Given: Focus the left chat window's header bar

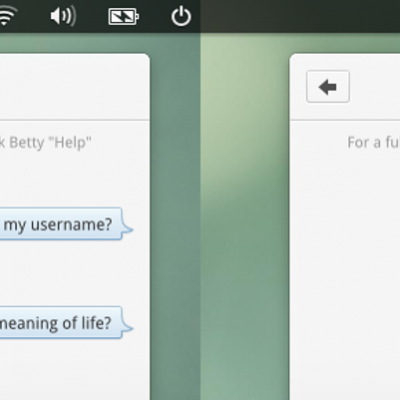Looking at the screenshot, I should tap(75, 87).
